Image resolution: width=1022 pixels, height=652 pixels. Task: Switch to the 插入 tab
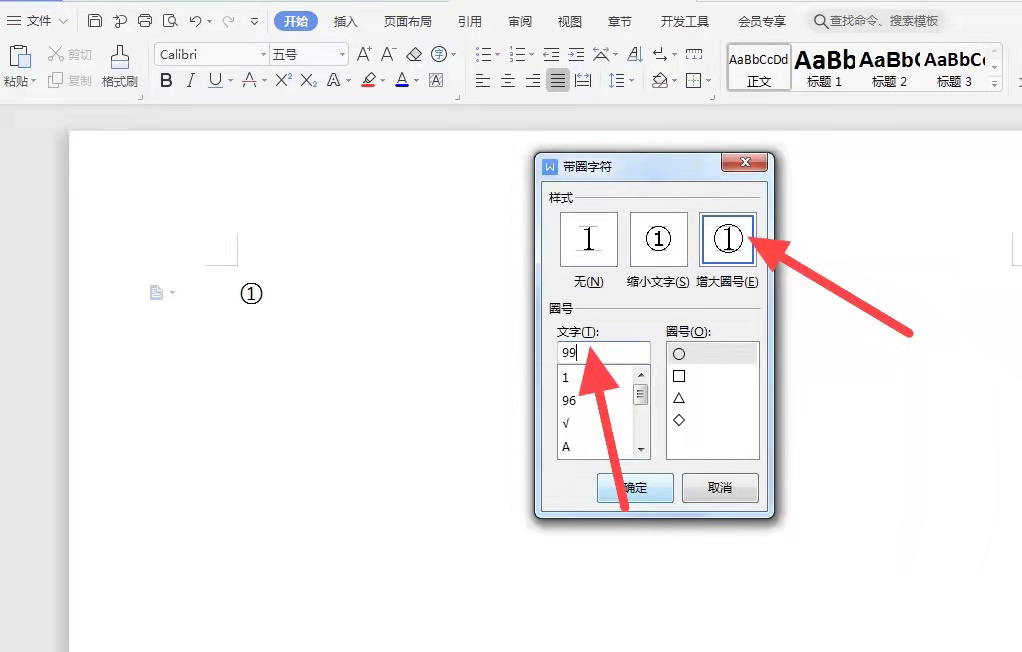(345, 22)
